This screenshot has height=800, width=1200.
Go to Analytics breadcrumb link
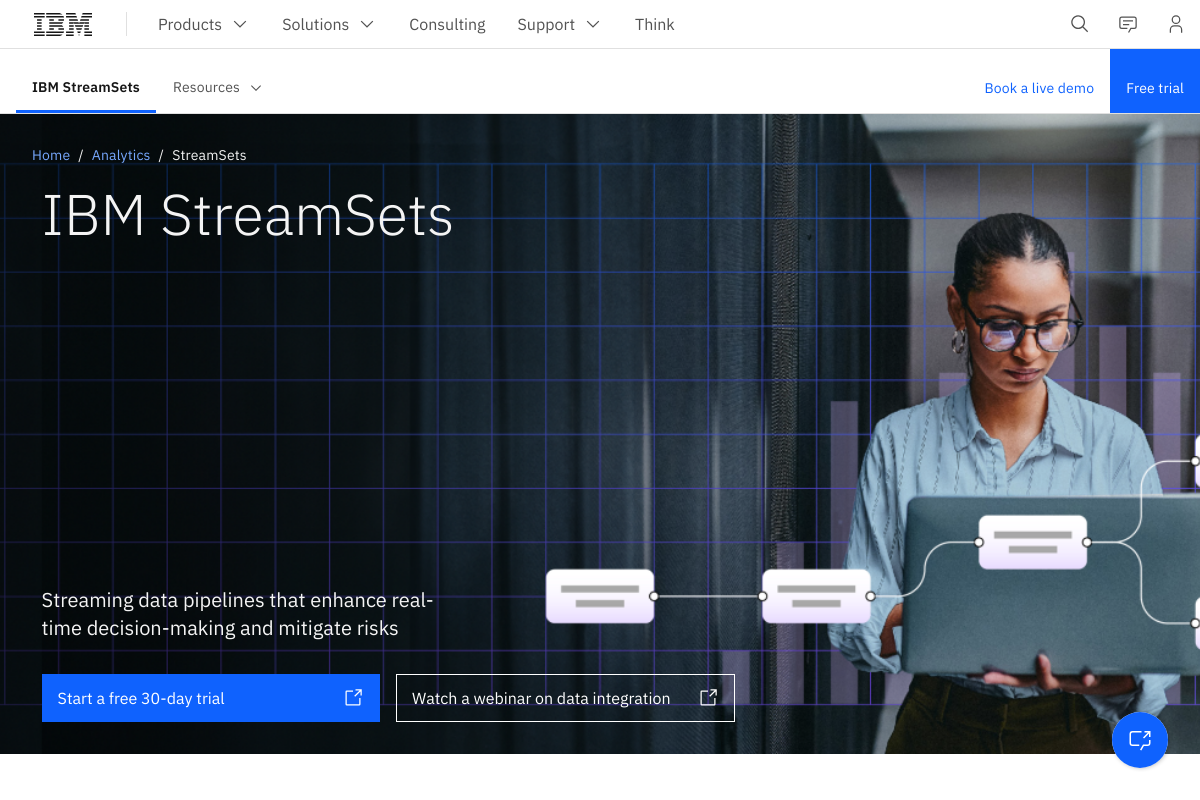click(121, 155)
